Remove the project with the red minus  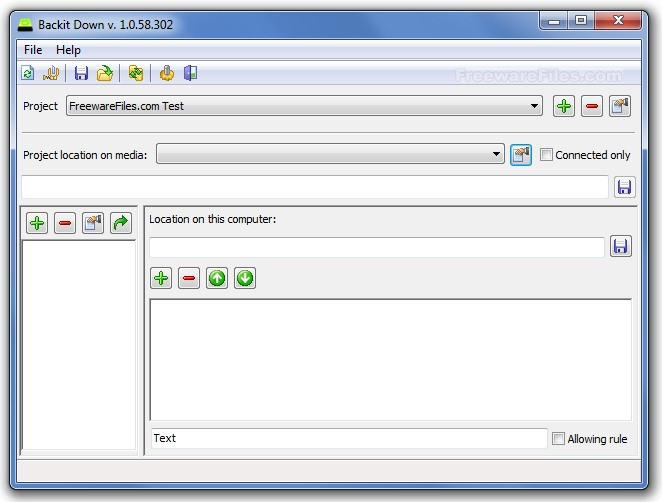592,106
